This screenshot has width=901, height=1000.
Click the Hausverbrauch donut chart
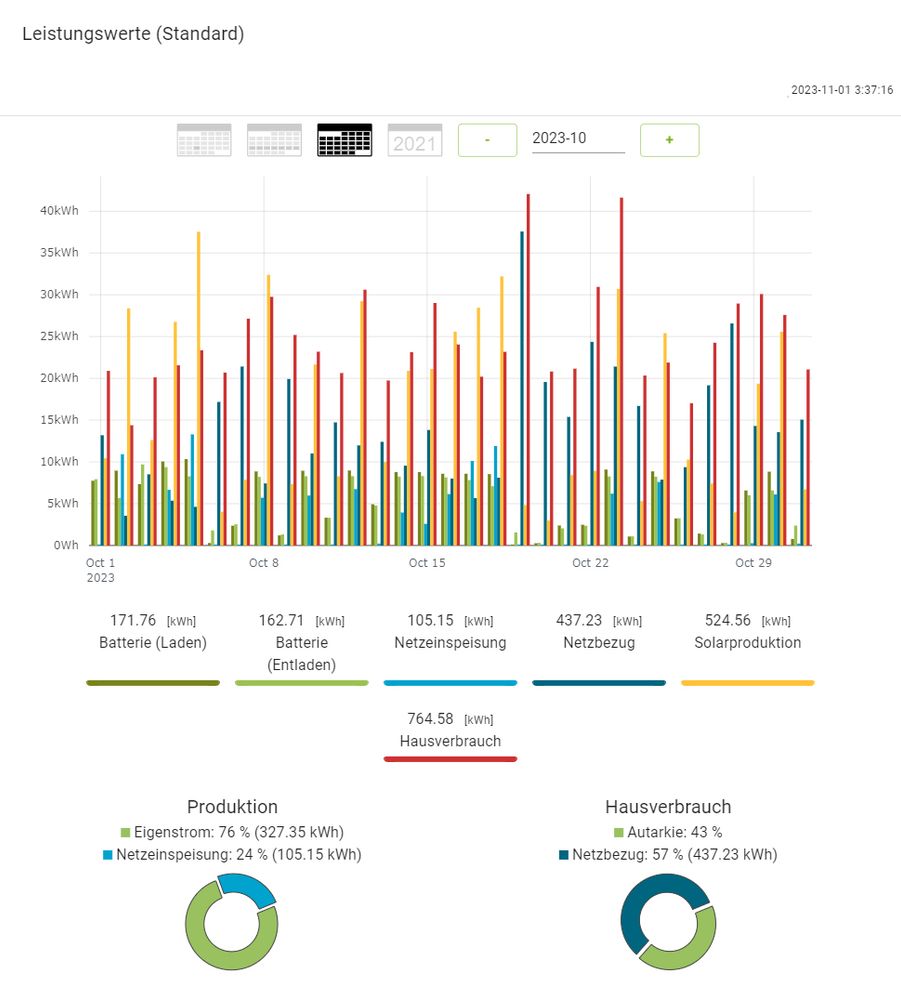(x=668, y=922)
